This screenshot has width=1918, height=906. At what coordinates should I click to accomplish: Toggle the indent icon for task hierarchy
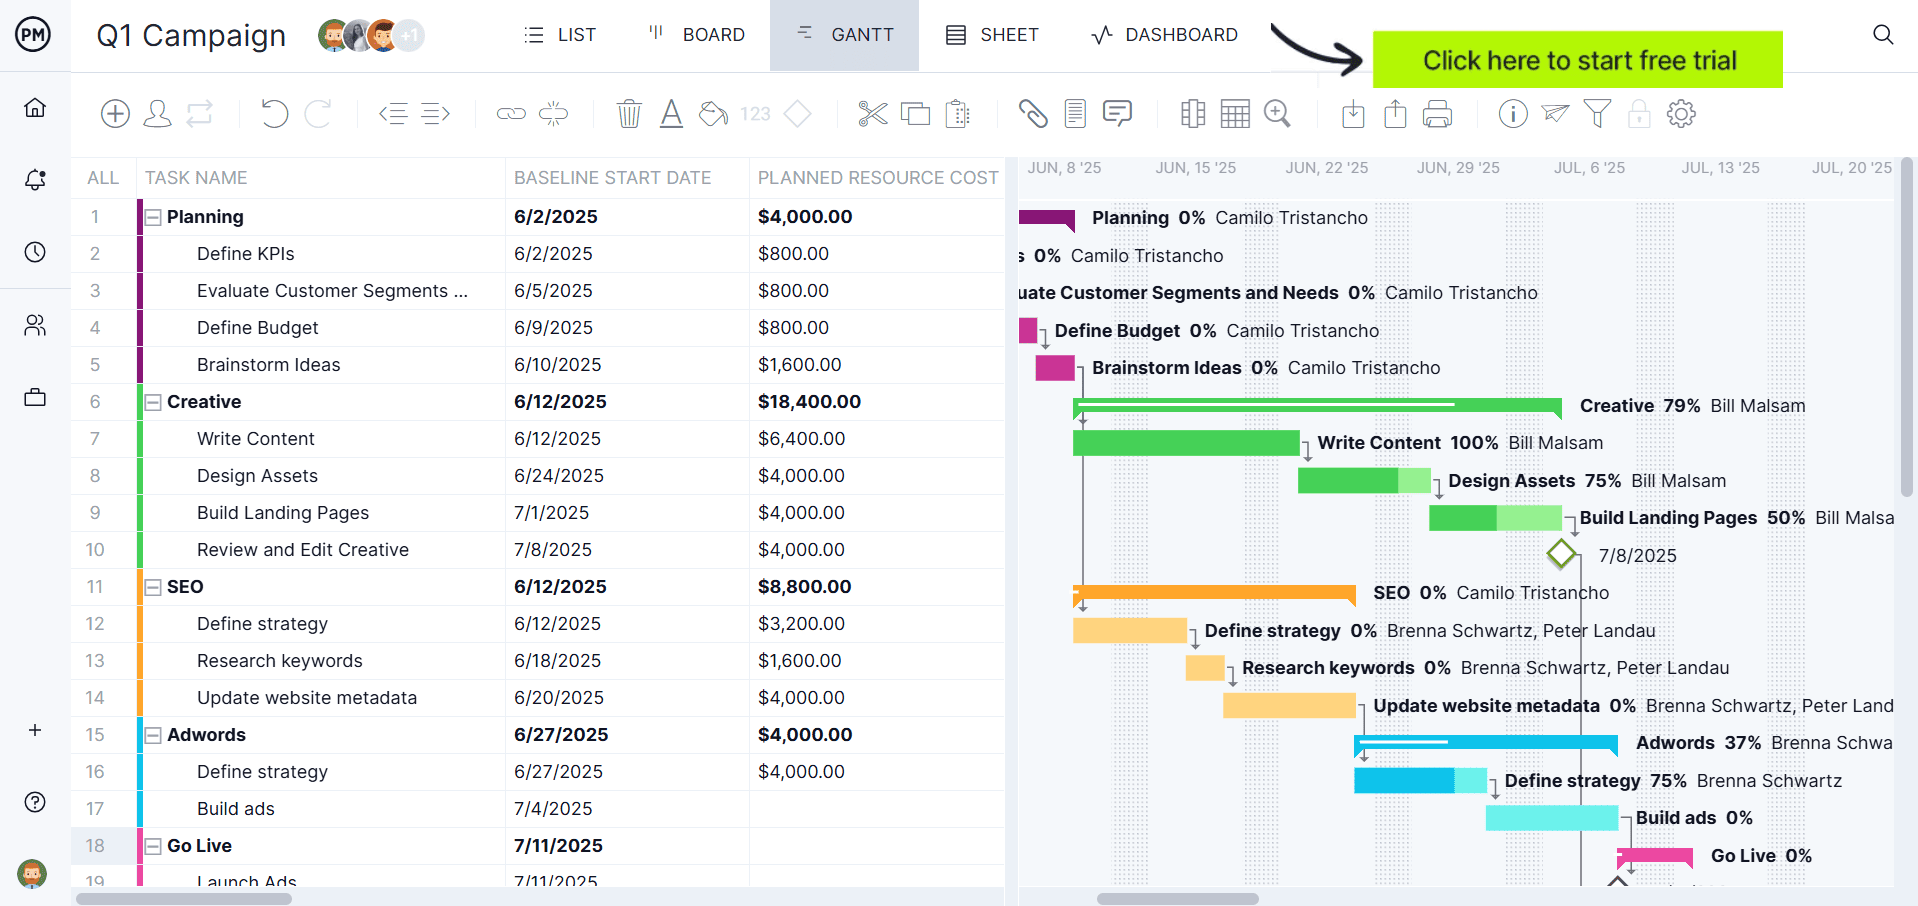435,113
